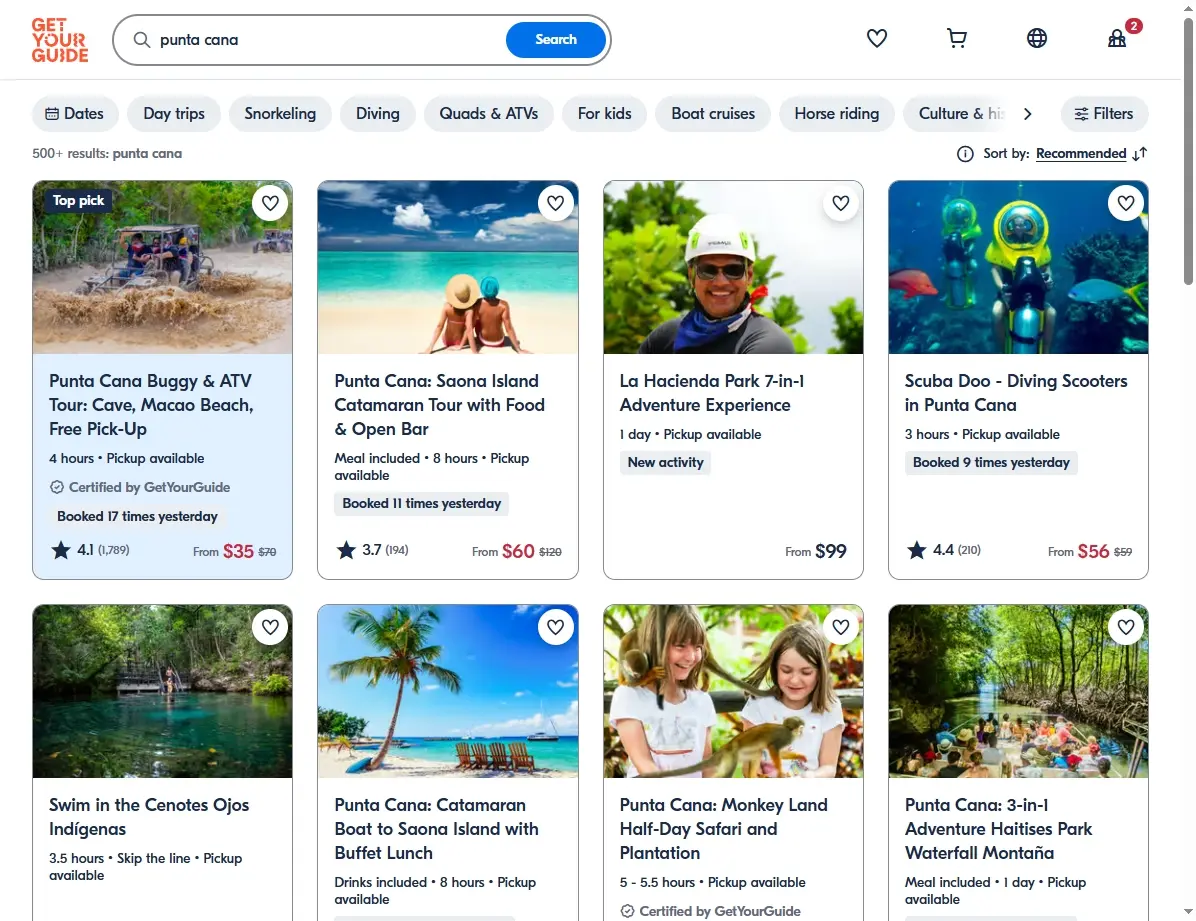
Task: Open the wishlist heart icon in header
Action: [x=876, y=38]
